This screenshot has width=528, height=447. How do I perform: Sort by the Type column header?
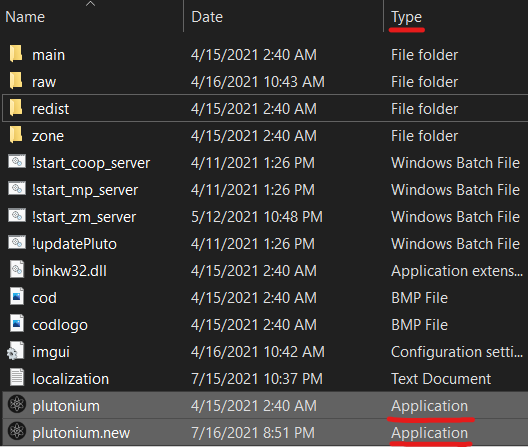pyautogui.click(x=406, y=18)
